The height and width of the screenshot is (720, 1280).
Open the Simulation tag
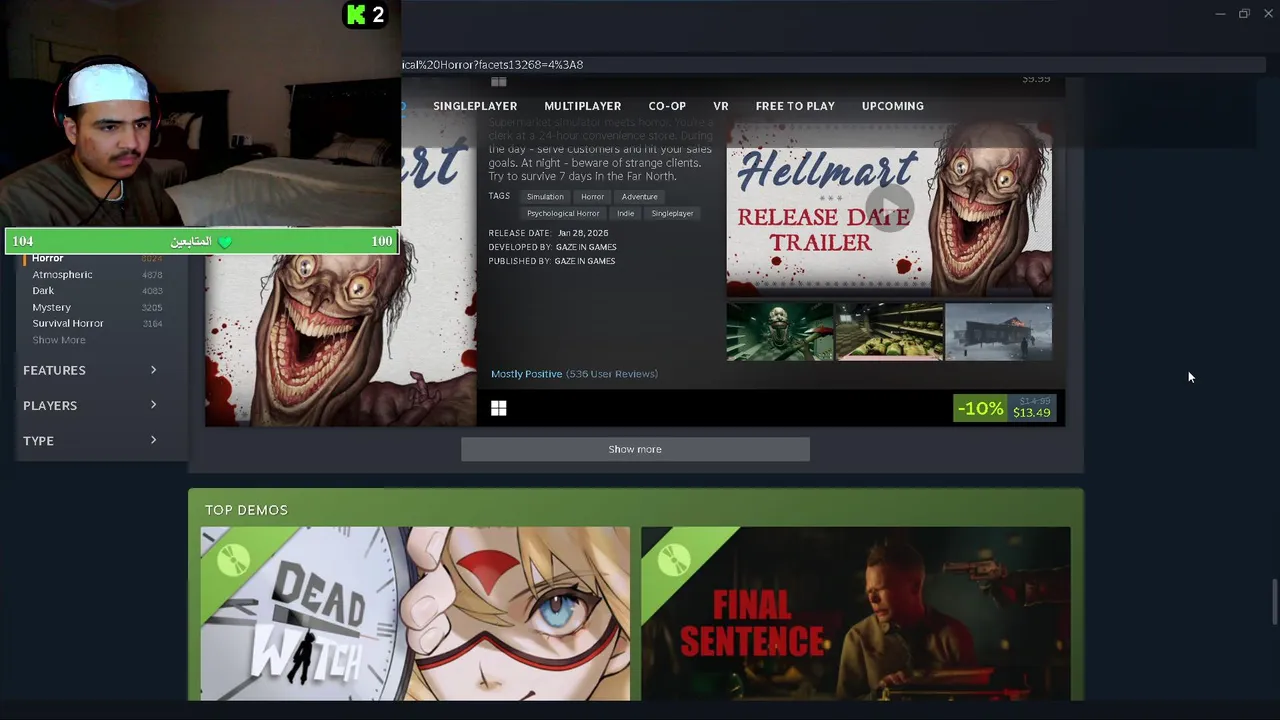(545, 197)
